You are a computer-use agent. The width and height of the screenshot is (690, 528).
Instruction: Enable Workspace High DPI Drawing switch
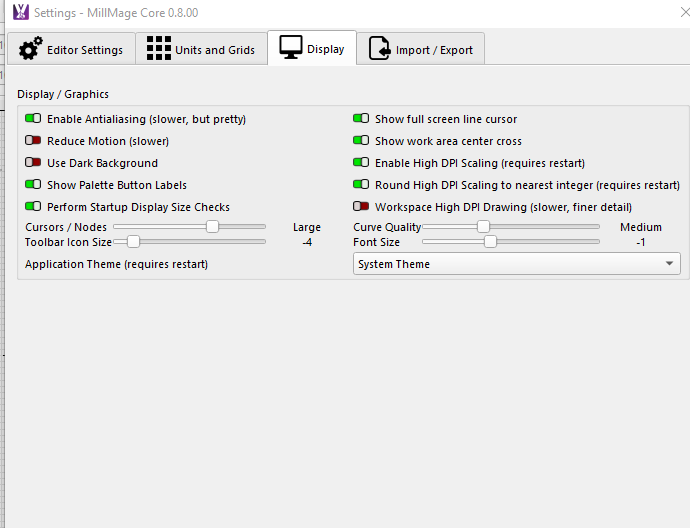pyautogui.click(x=361, y=207)
